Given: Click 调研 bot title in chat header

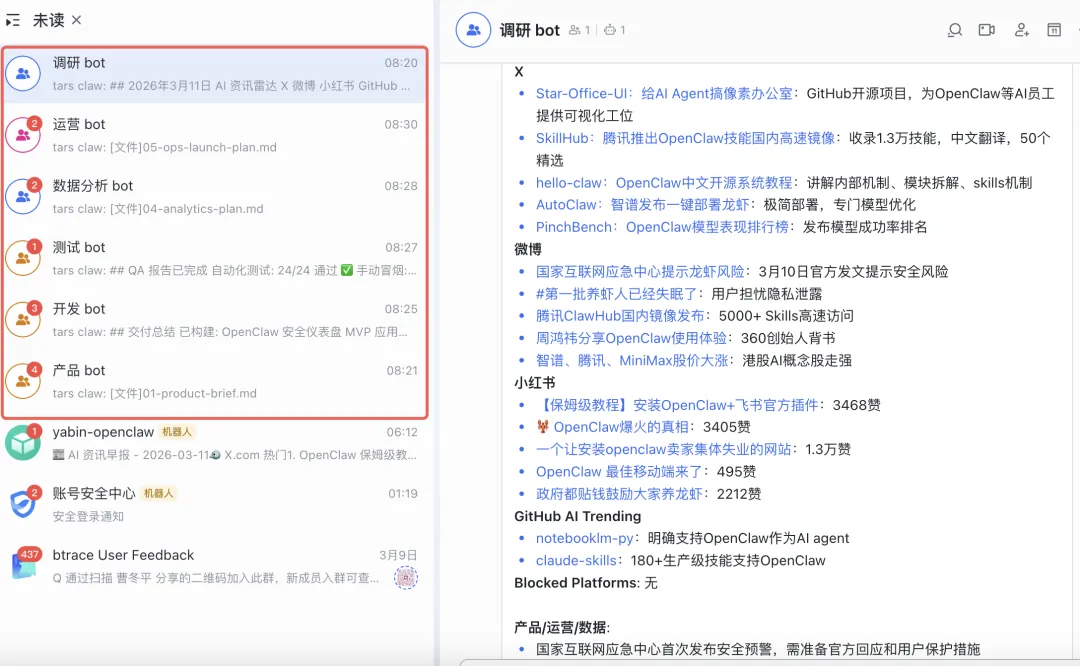Looking at the screenshot, I should [x=529, y=30].
